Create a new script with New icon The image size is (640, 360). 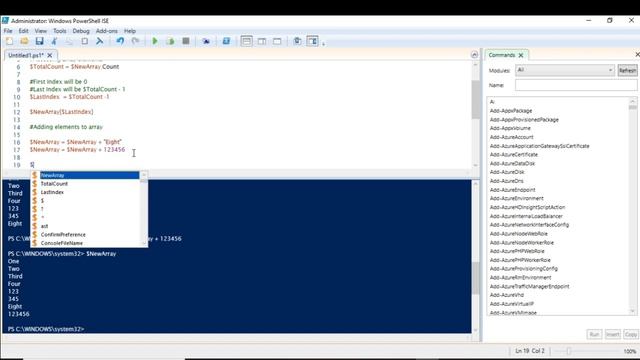(x=9, y=41)
